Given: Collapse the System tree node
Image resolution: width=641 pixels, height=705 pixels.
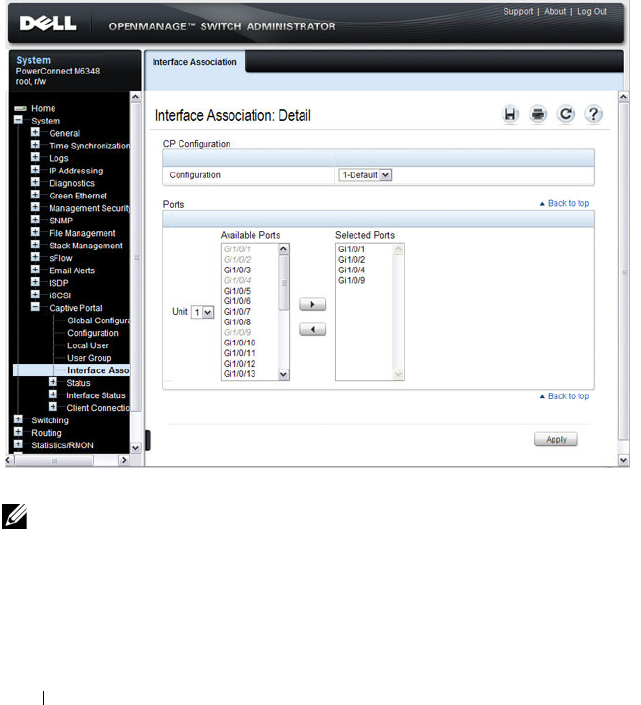Looking at the screenshot, I should pos(18,120).
